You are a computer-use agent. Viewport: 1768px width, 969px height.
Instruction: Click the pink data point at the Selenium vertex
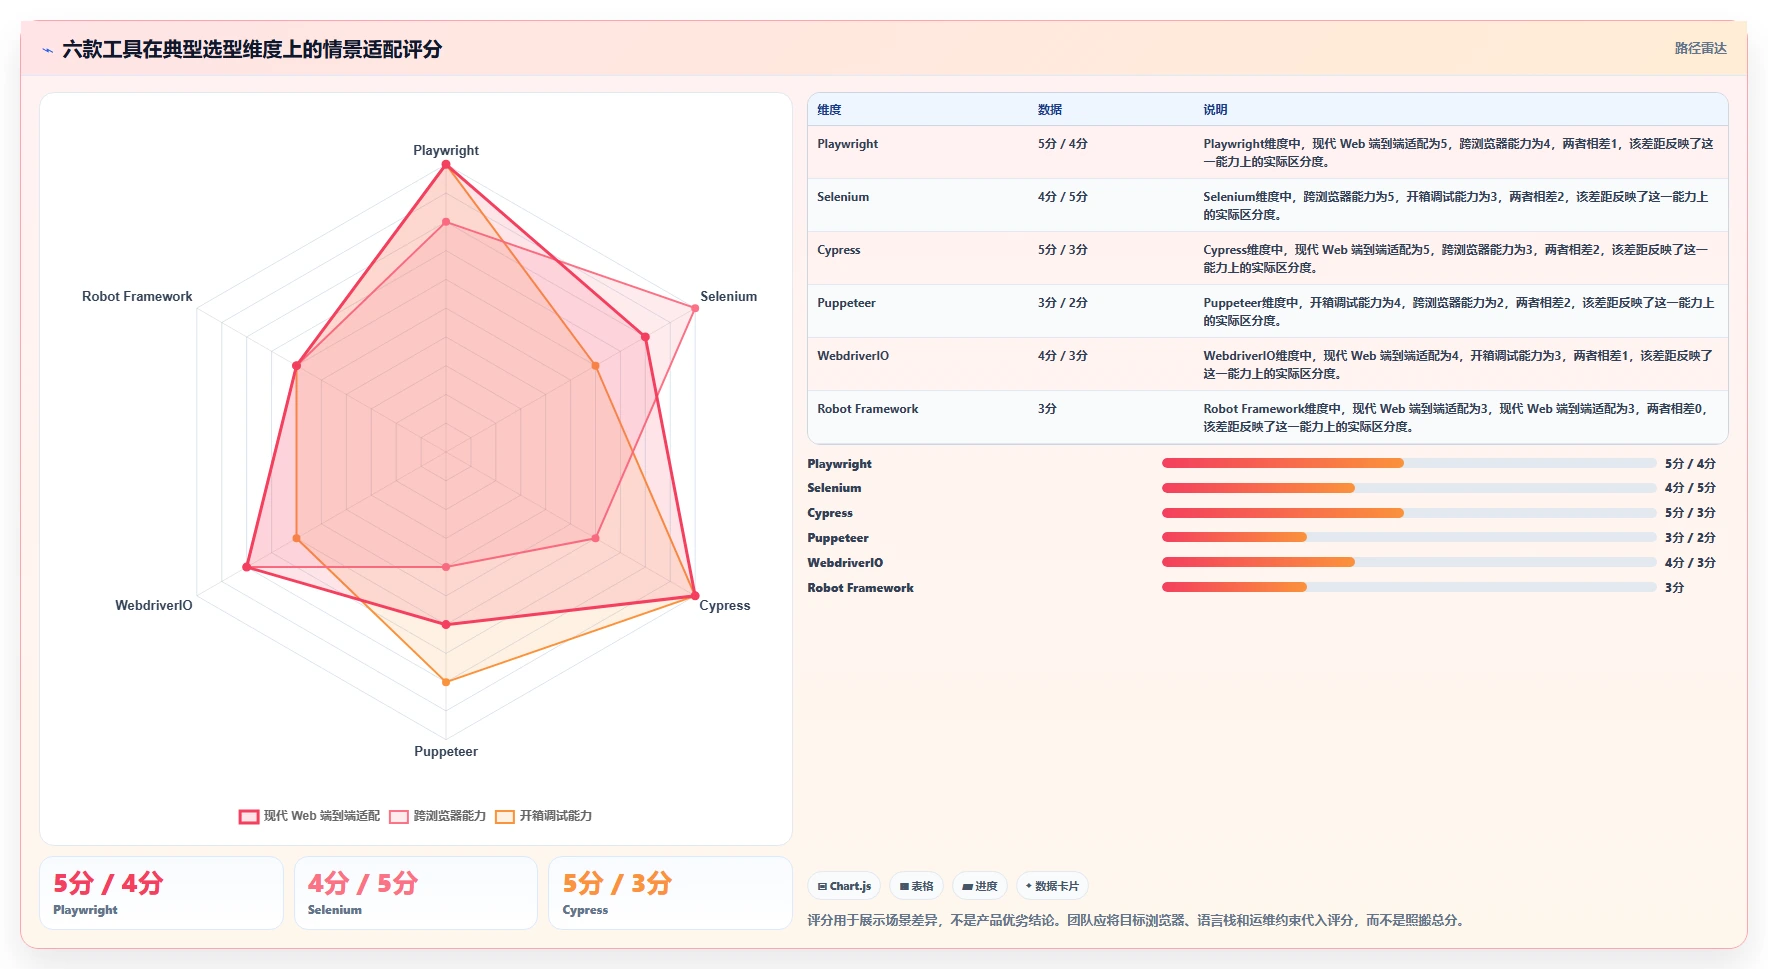695,308
